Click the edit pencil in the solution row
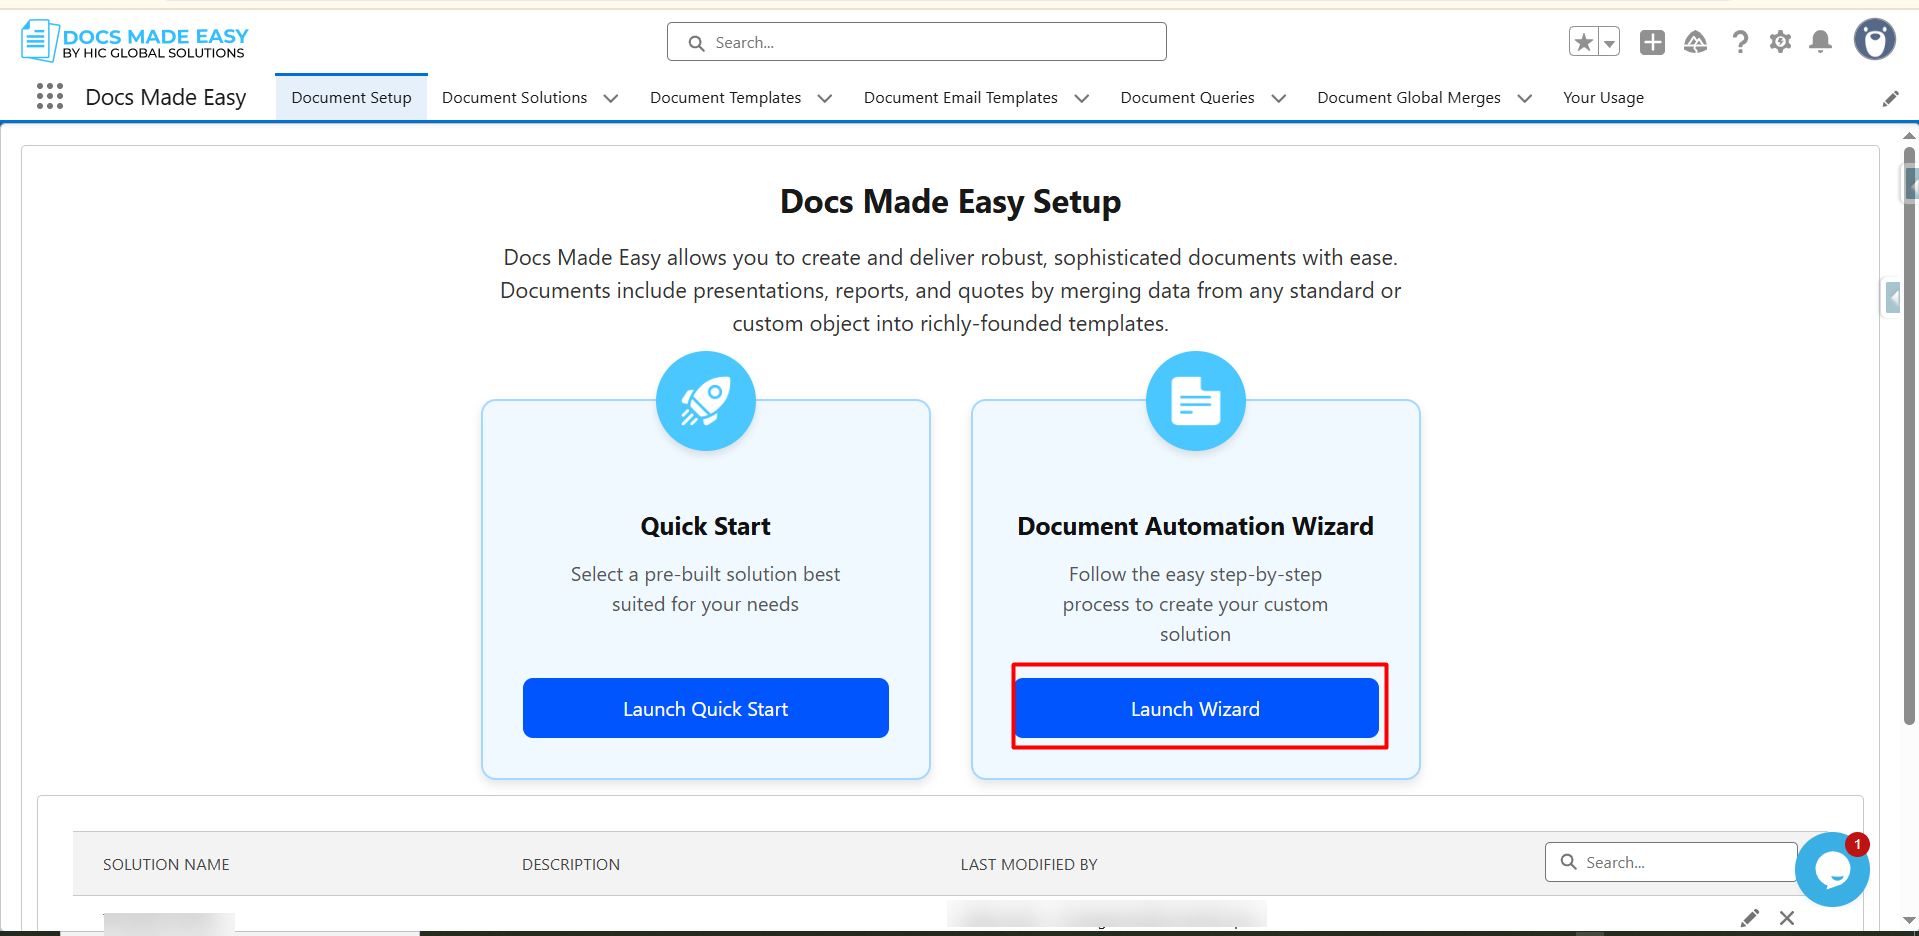 [x=1750, y=918]
